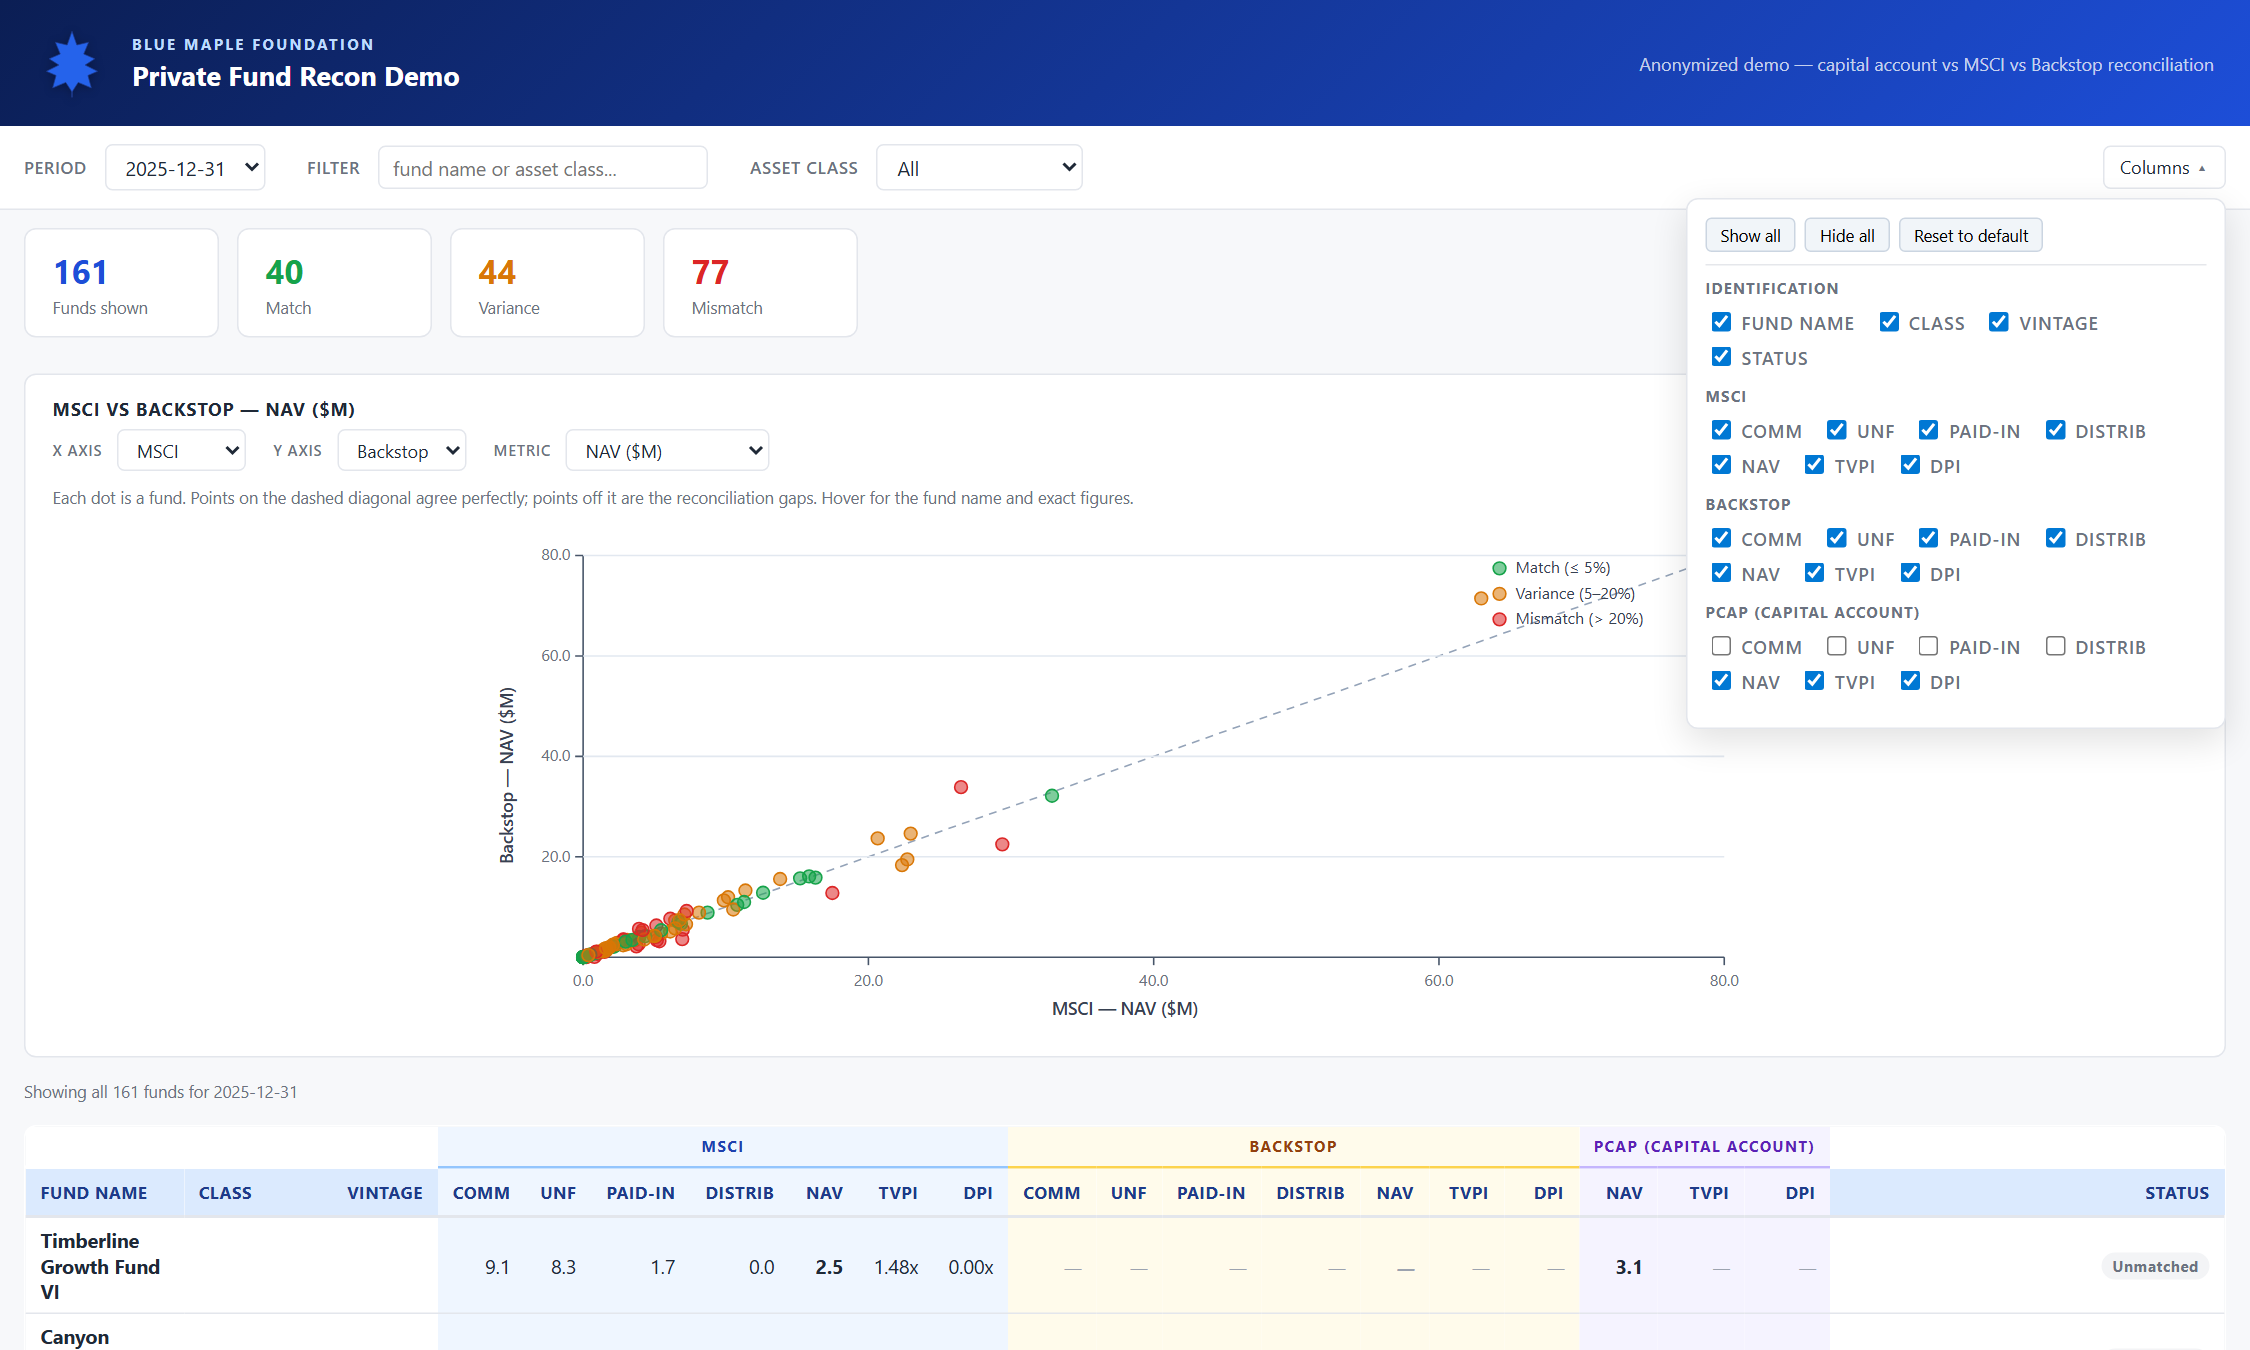Collapse the Columns menu button
This screenshot has height=1350, width=2250.
point(2164,168)
